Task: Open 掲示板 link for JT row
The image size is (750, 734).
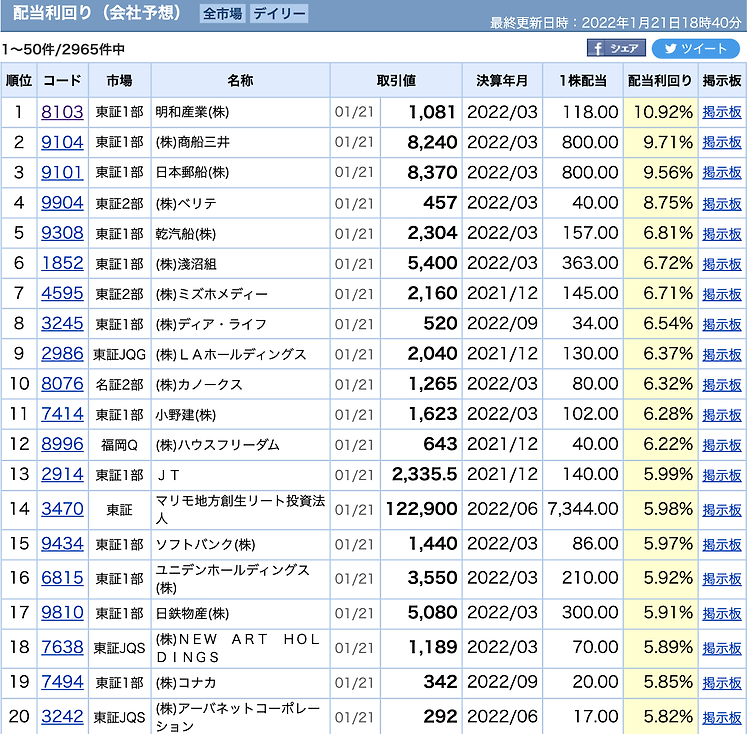Action: pyautogui.click(x=722, y=474)
